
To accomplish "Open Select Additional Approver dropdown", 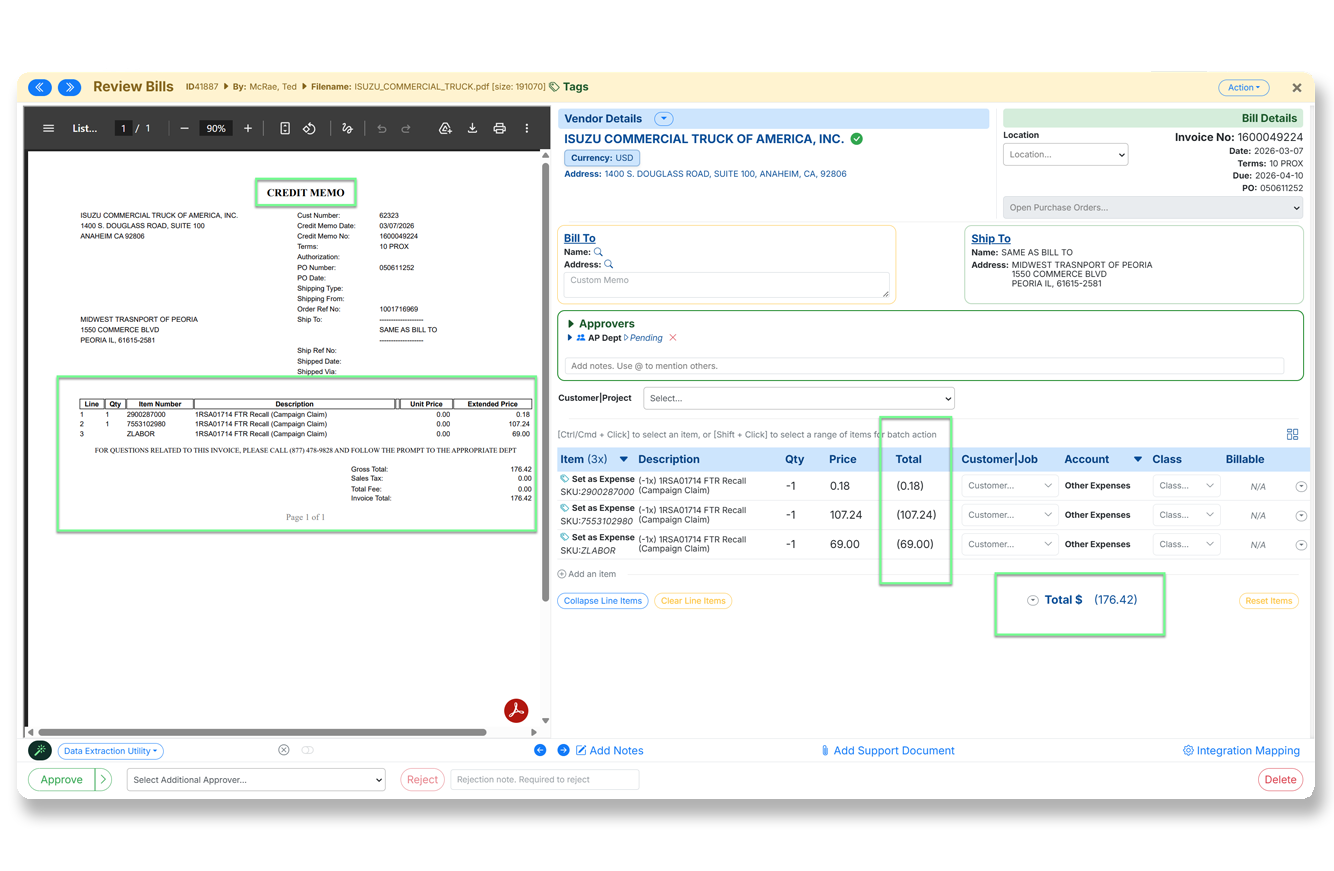I will (256, 780).
